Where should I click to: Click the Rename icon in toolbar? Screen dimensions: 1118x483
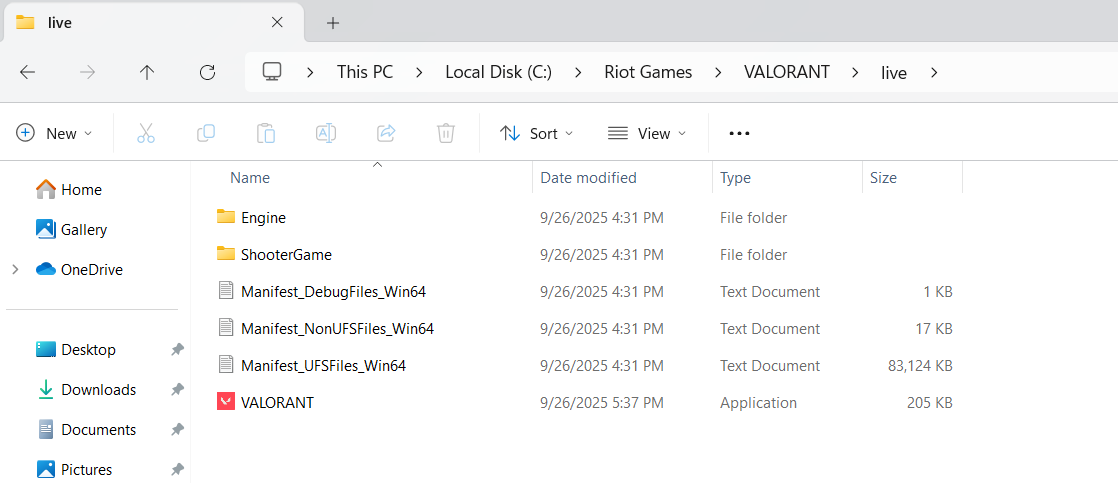tap(326, 133)
